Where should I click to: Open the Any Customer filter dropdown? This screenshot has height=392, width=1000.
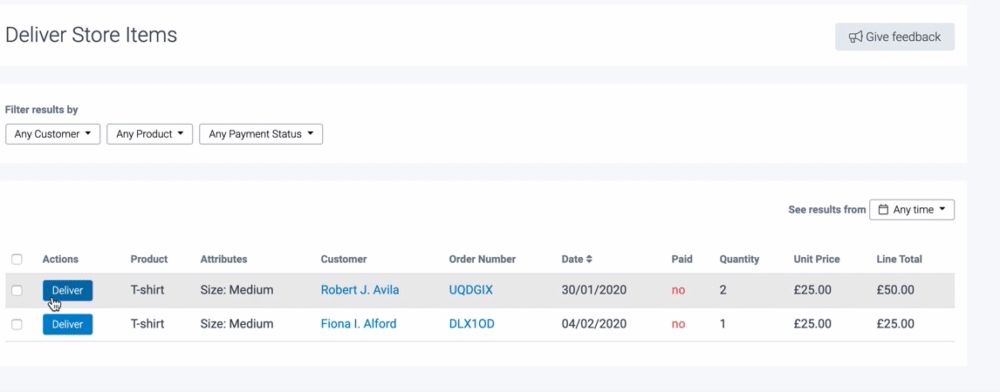tap(53, 134)
